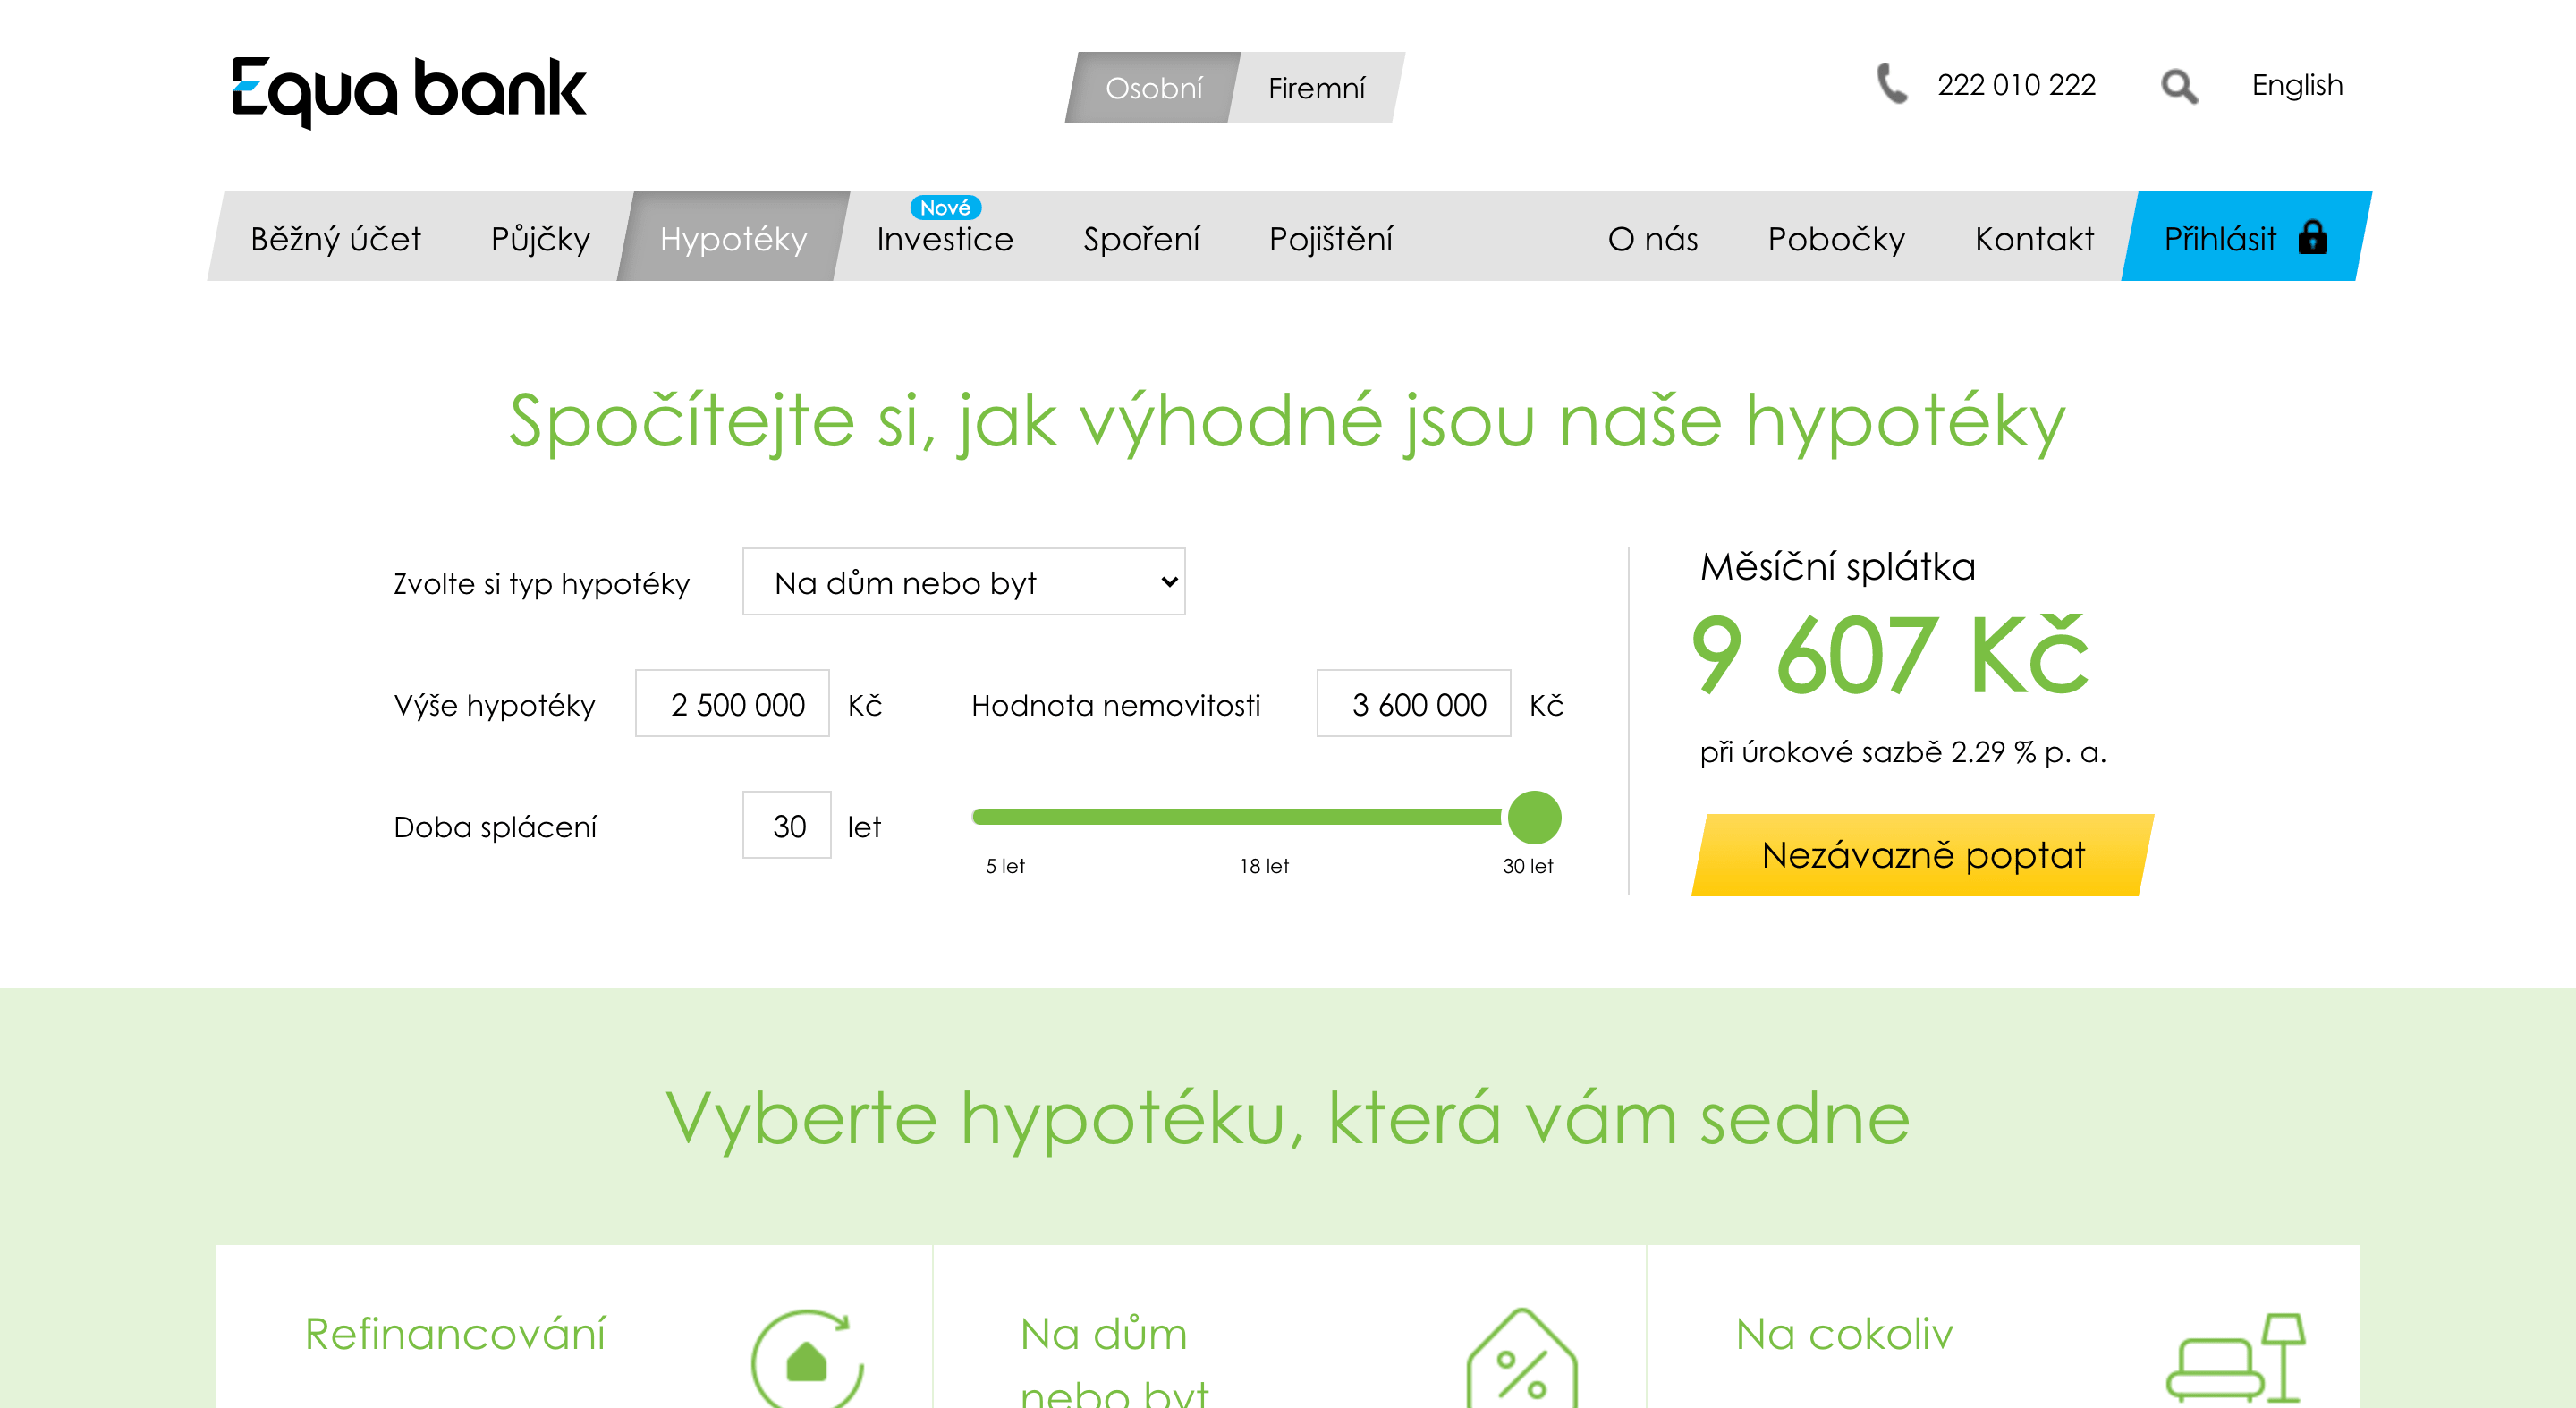Open the Na dům nebo byt card
The image size is (2576, 1408).
1114,1362
